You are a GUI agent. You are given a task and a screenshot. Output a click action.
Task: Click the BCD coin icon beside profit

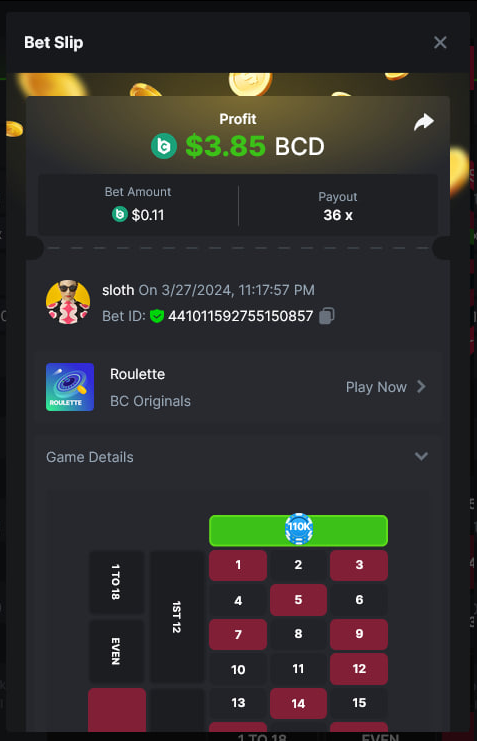click(164, 146)
